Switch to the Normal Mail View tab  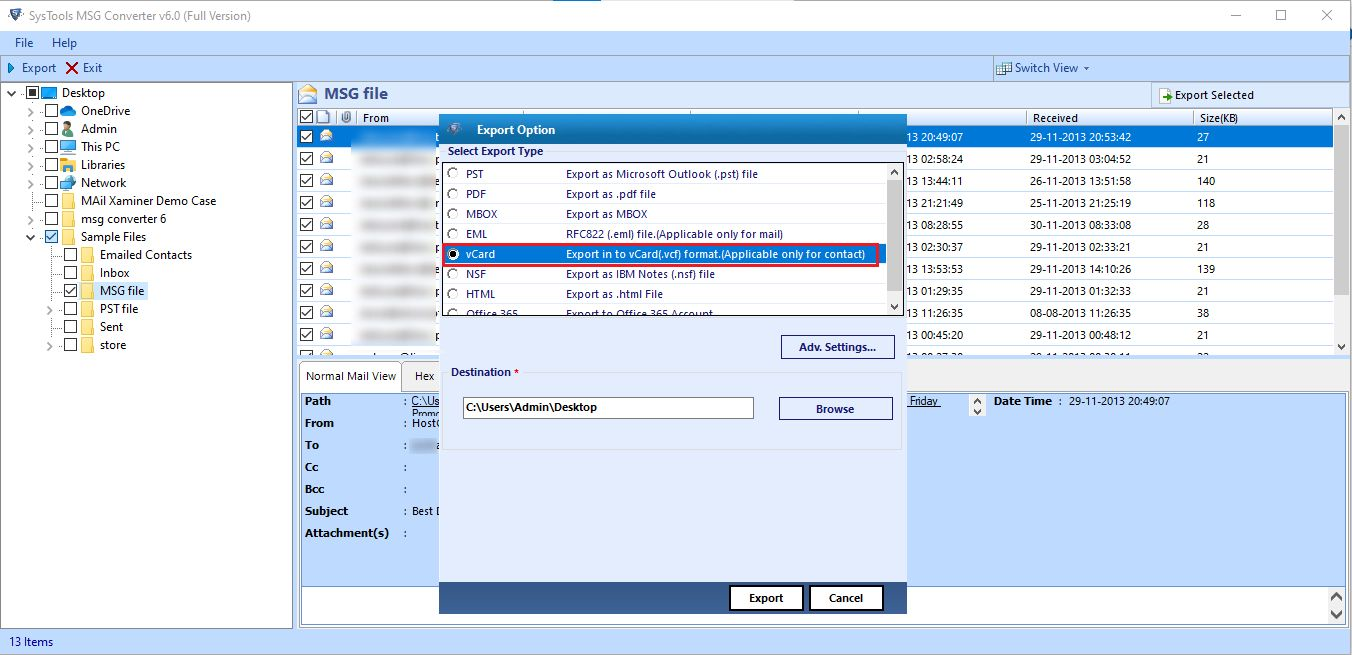coord(351,376)
